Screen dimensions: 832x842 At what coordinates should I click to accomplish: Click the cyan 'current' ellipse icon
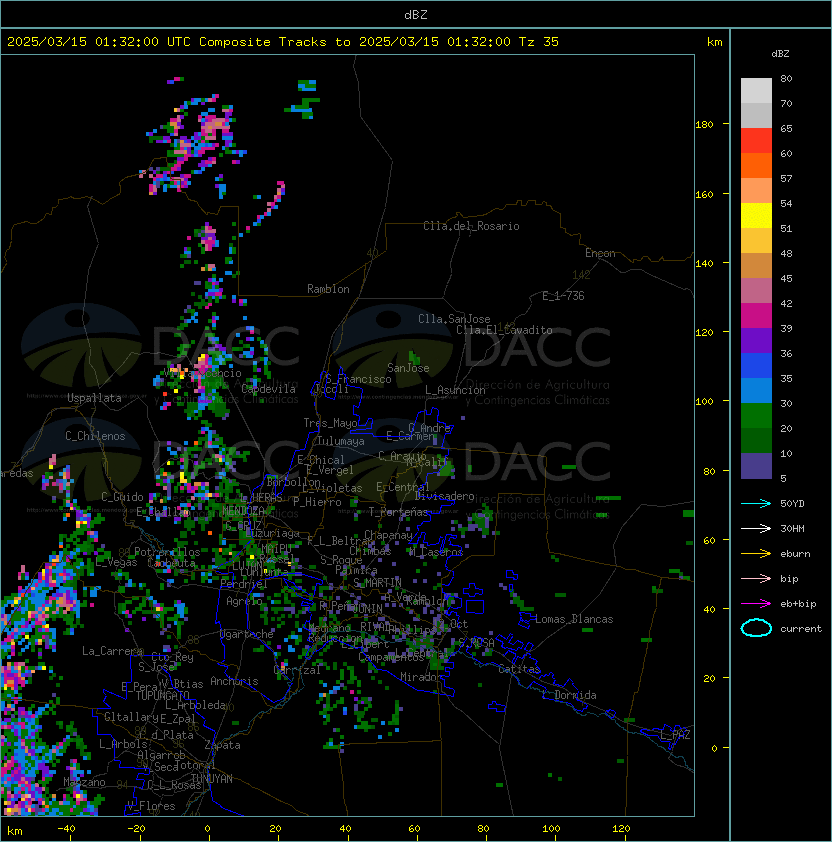click(756, 628)
